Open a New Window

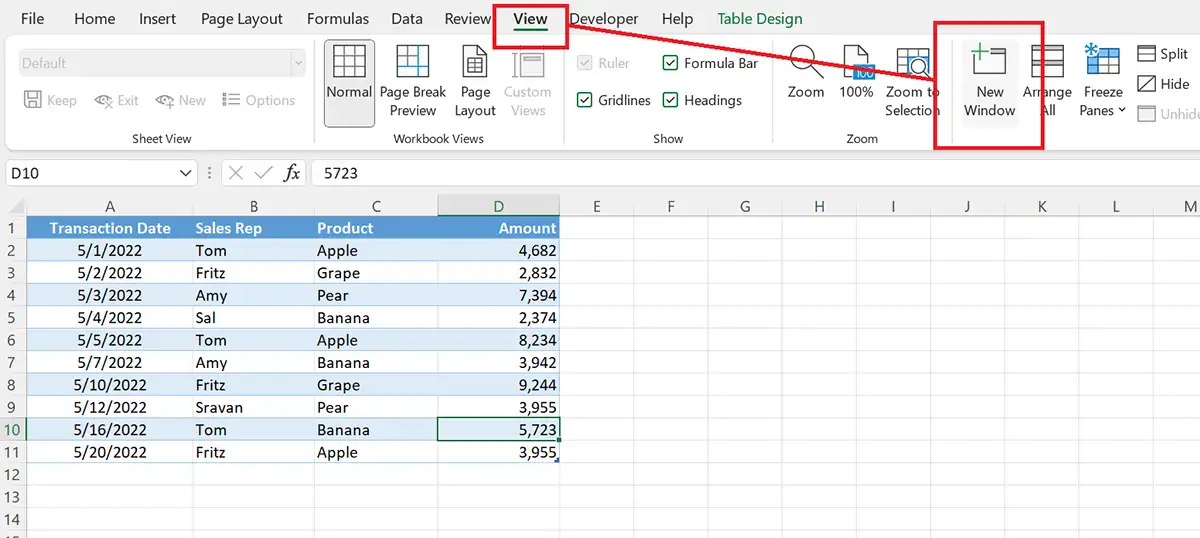(989, 83)
